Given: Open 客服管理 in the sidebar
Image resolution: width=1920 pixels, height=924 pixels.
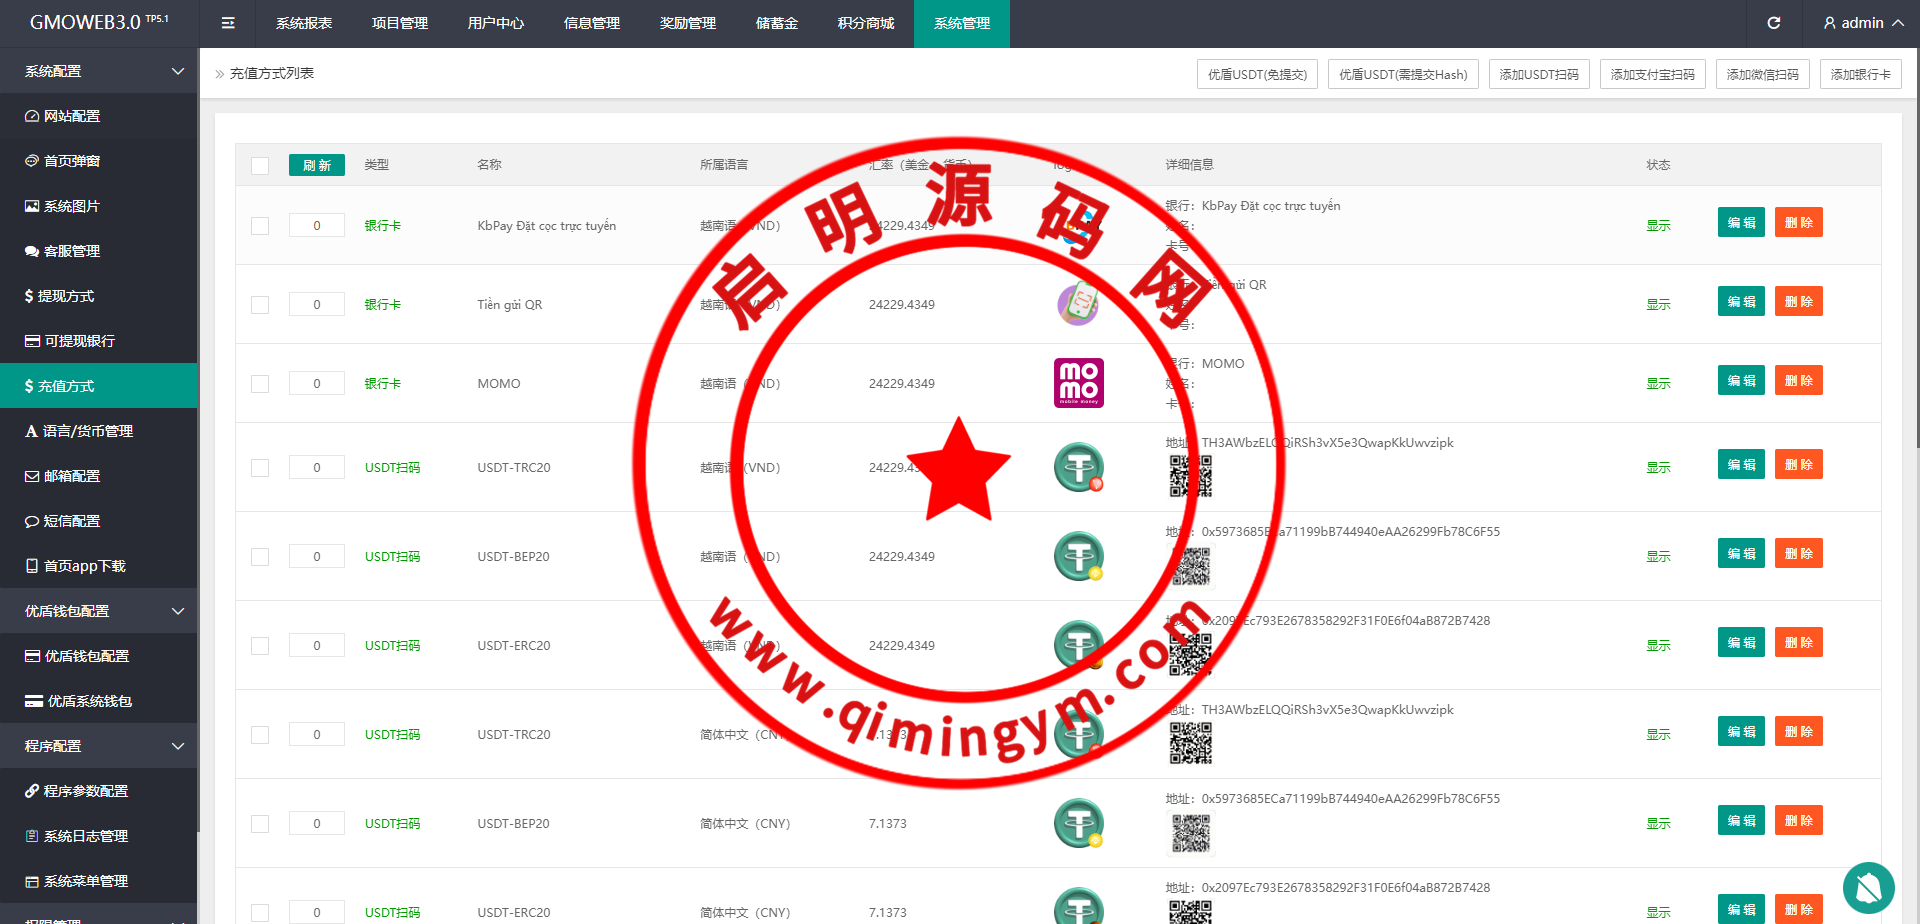Looking at the screenshot, I should tap(72, 251).
